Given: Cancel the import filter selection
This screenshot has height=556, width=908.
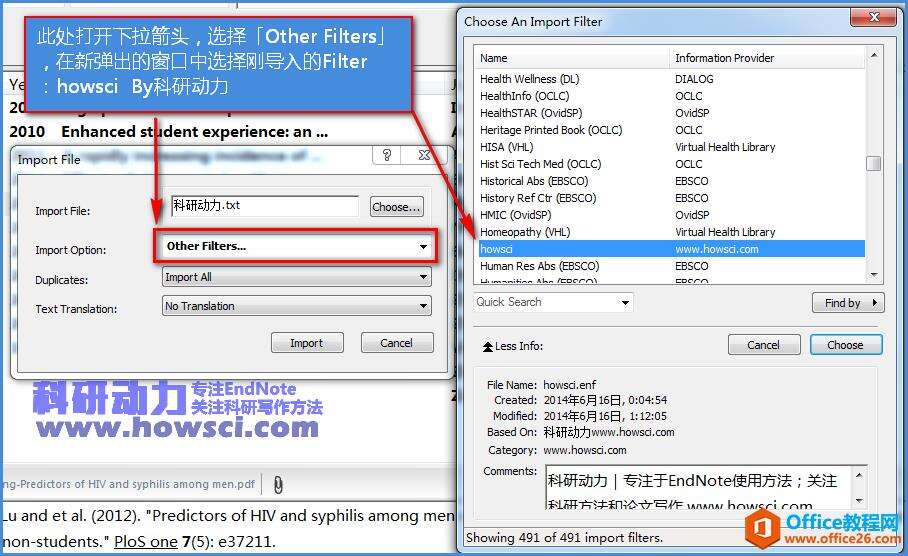Looking at the screenshot, I should [x=764, y=345].
